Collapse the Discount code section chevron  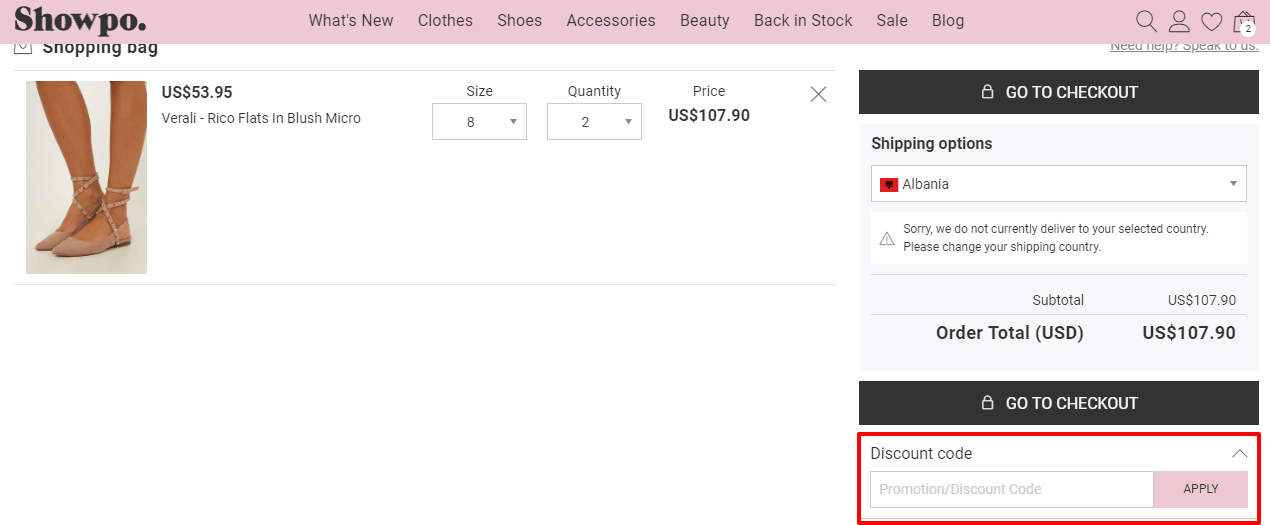coord(1240,454)
